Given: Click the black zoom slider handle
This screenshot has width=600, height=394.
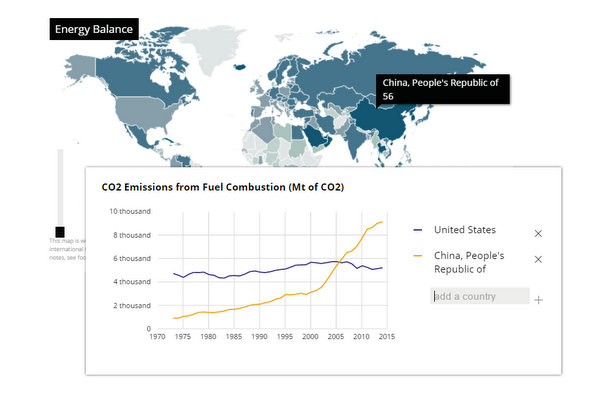Looking at the screenshot, I should pos(60,232).
